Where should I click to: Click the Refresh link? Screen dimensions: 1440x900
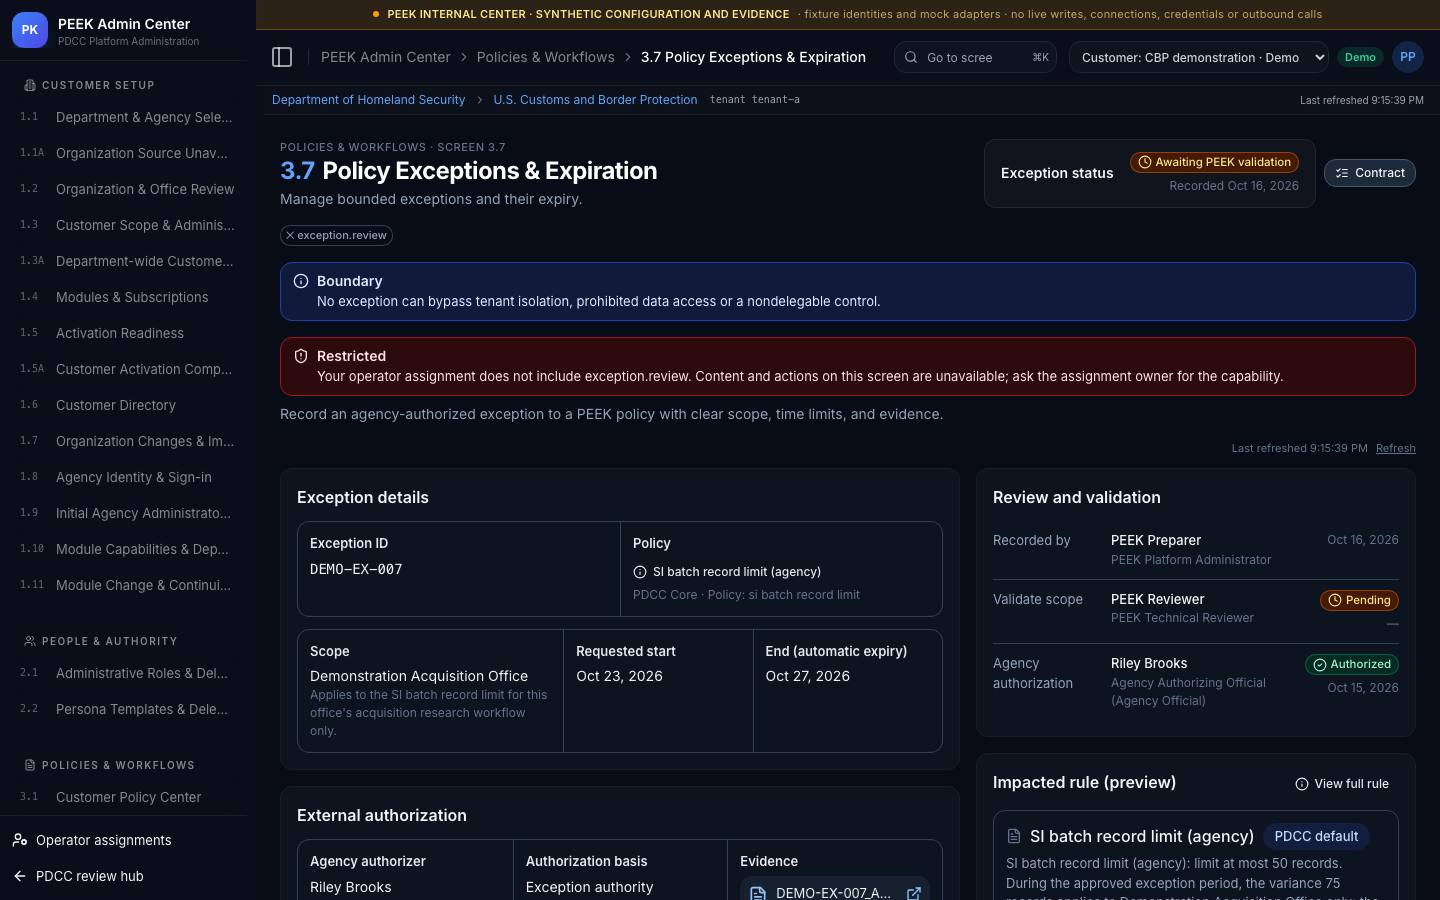[x=1396, y=448]
